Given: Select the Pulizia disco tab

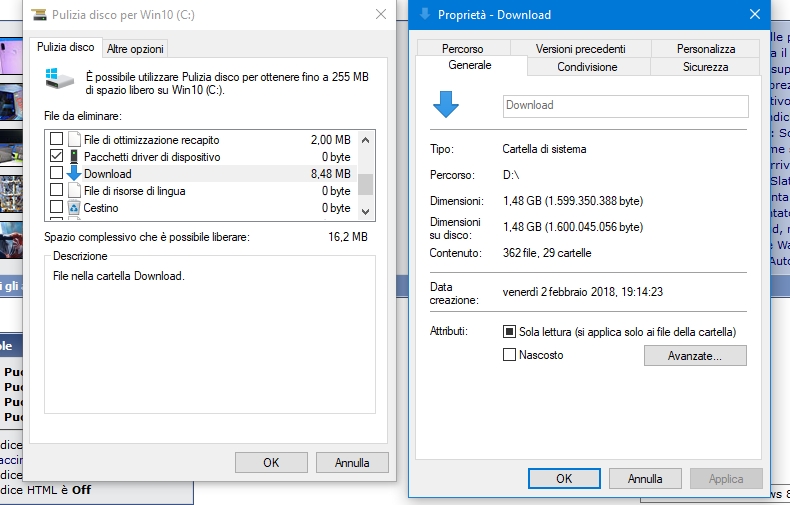Looking at the screenshot, I should (x=65, y=47).
